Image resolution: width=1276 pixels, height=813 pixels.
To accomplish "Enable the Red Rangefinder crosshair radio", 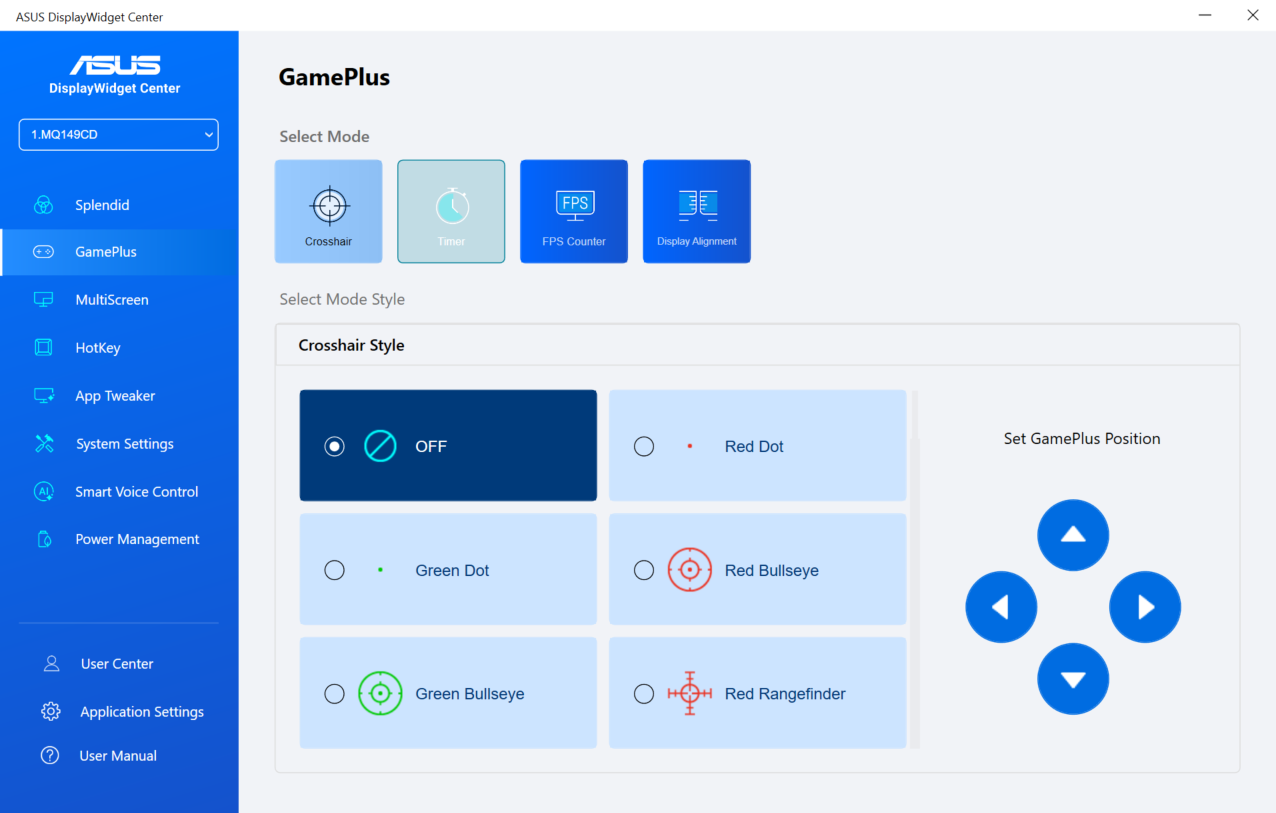I will click(644, 694).
